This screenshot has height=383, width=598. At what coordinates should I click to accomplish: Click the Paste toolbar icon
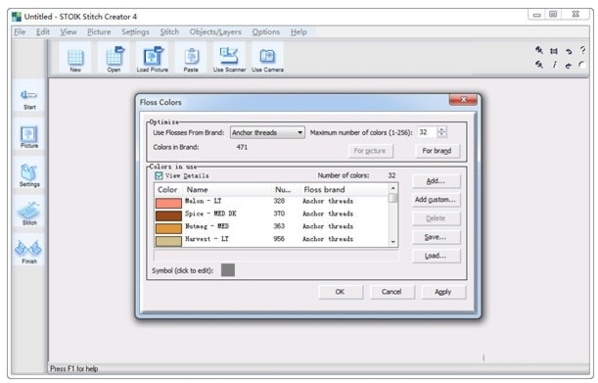click(191, 59)
